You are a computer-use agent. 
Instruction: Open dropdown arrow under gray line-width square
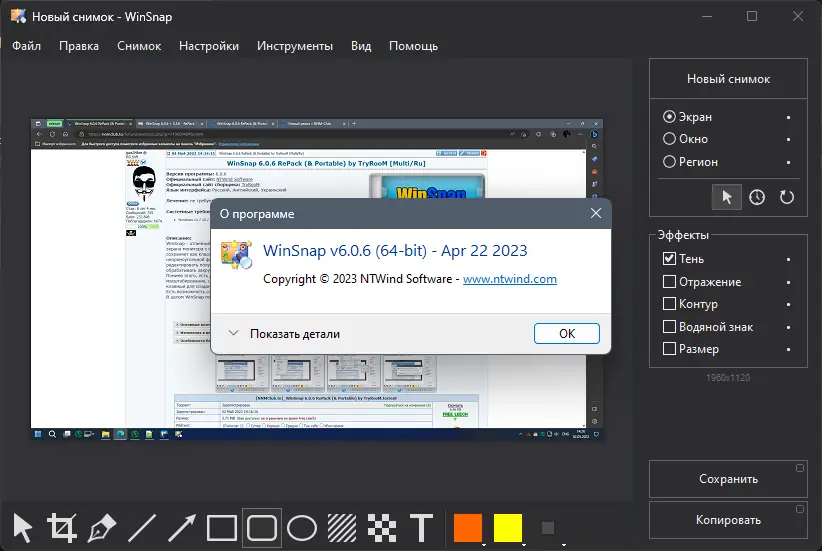tap(564, 545)
